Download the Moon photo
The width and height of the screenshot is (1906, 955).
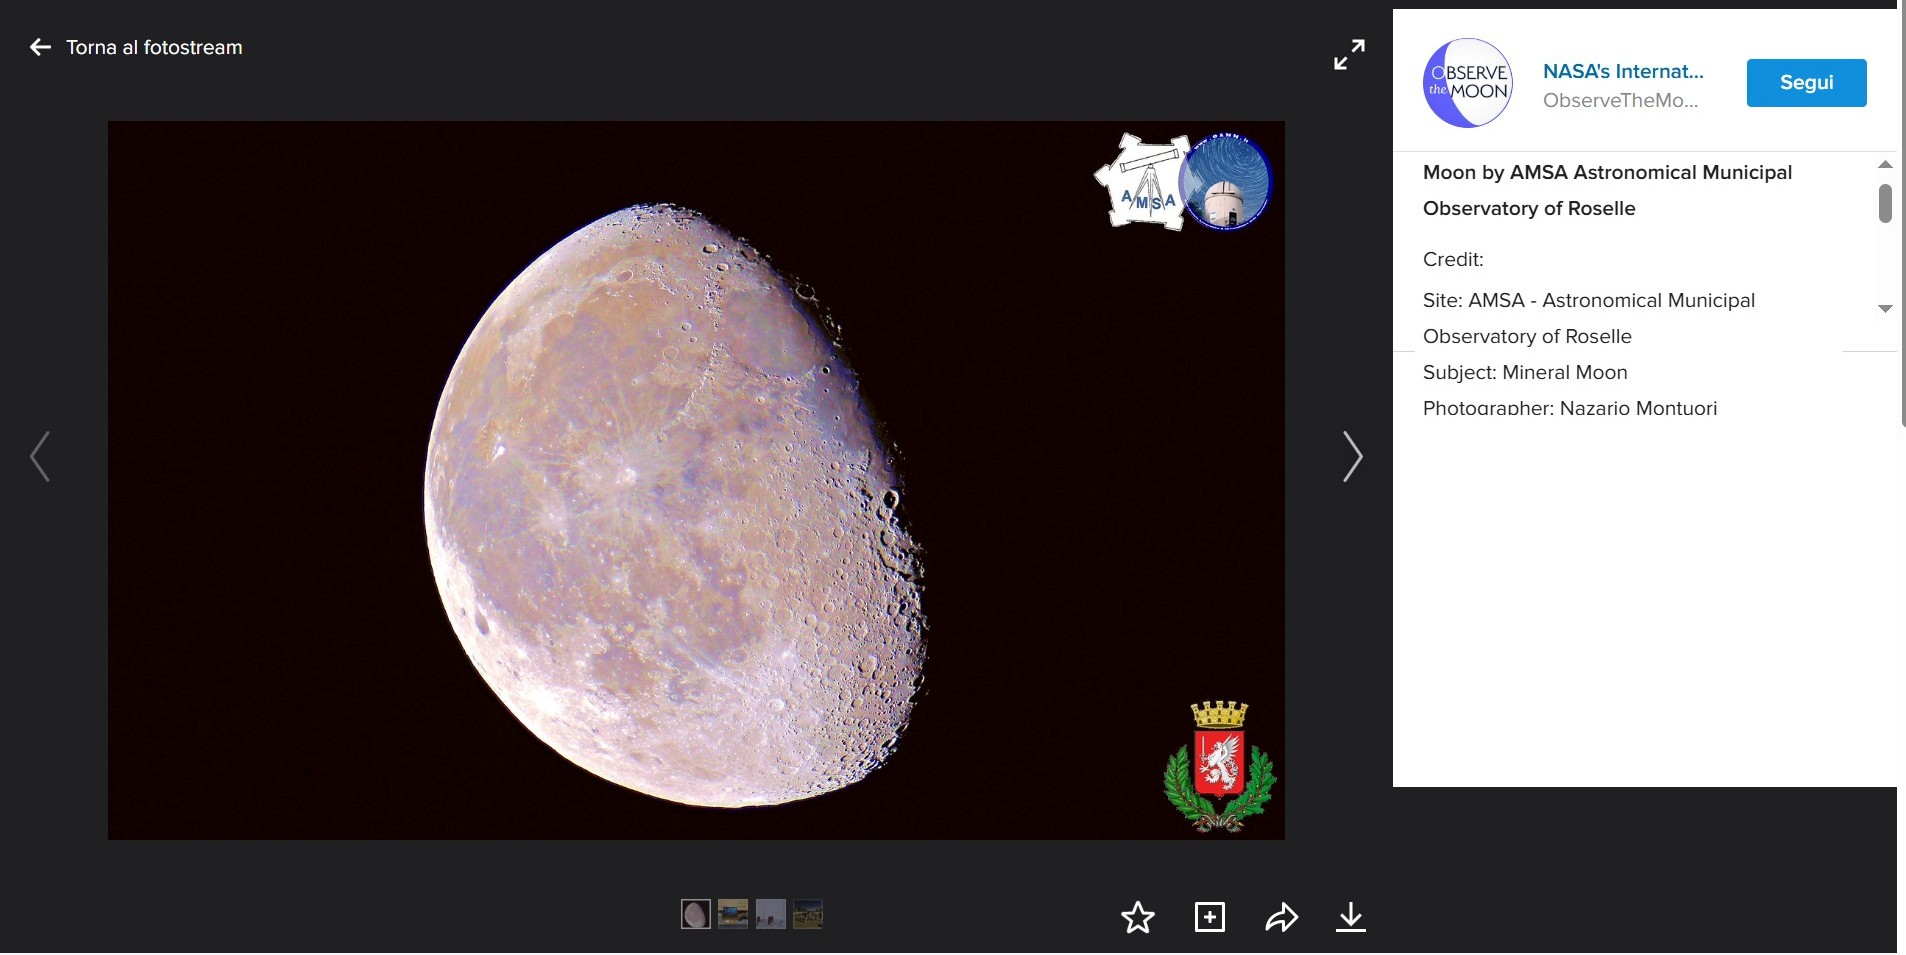click(1350, 917)
